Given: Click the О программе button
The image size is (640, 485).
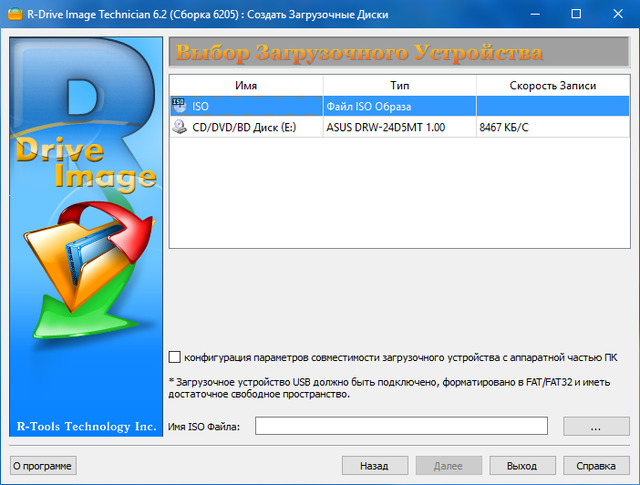Looking at the screenshot, I should pos(43,466).
